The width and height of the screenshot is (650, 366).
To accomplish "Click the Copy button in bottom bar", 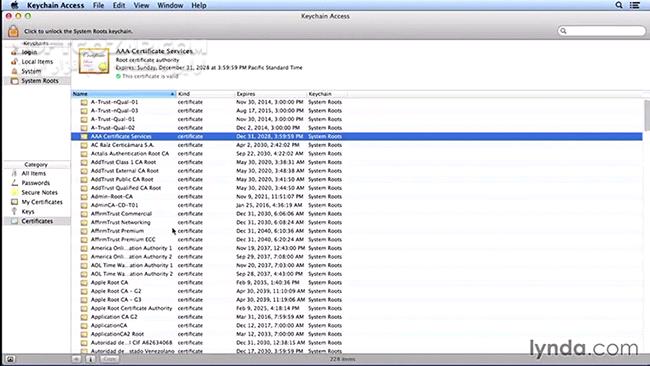I will click(109, 359).
